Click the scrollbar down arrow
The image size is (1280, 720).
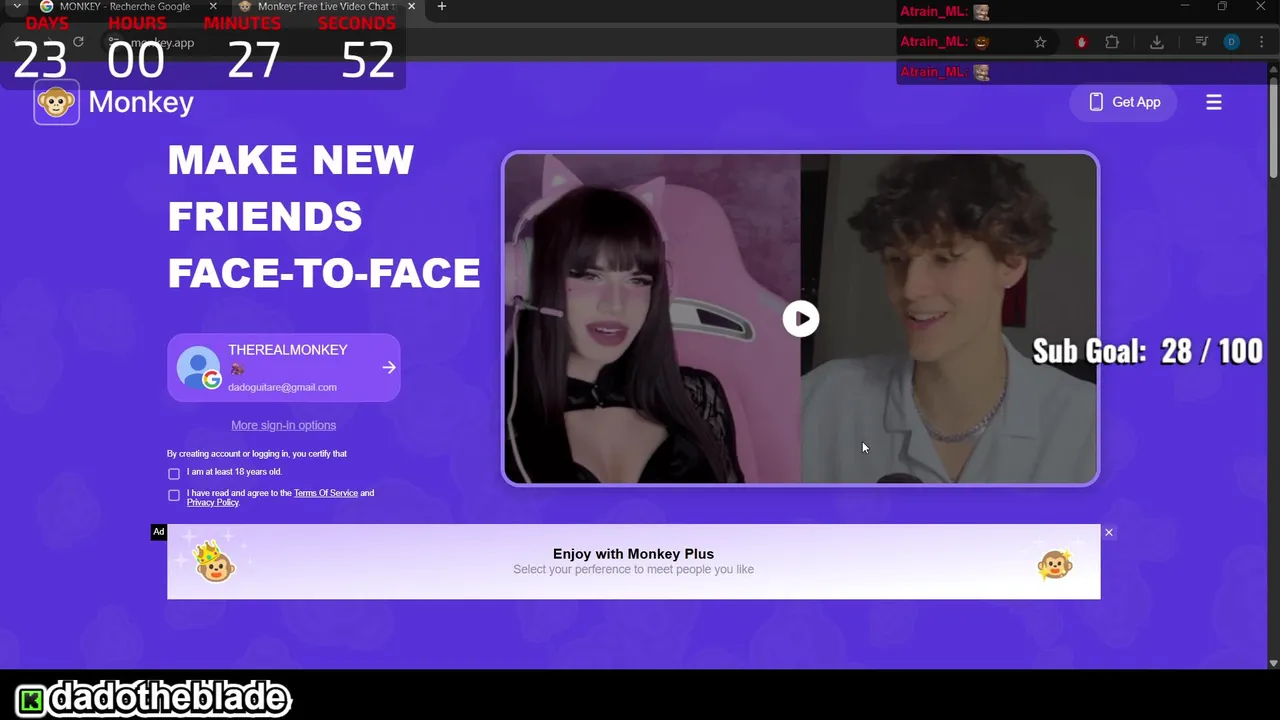[1273, 663]
